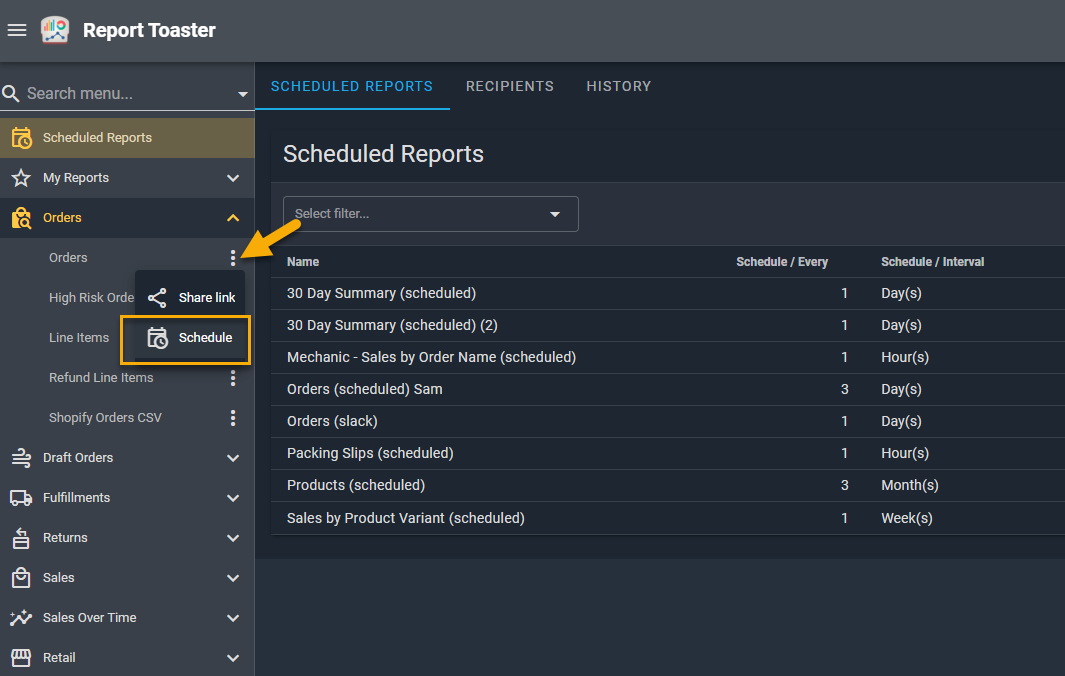Expand the My Reports section

click(x=233, y=178)
